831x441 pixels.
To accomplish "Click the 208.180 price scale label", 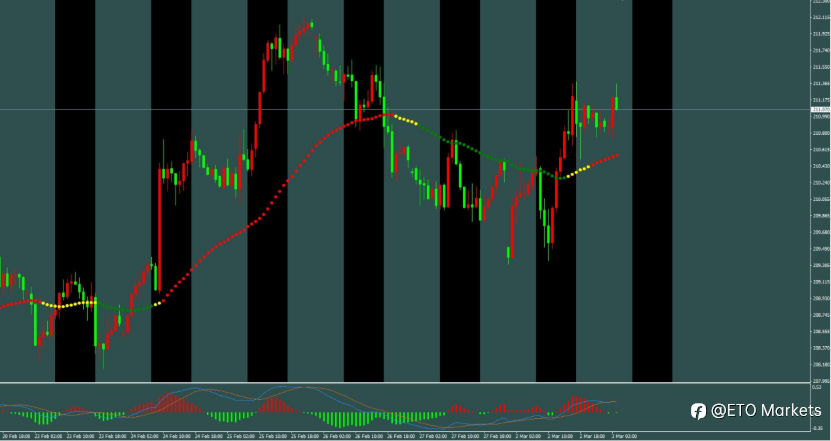I will point(821,365).
